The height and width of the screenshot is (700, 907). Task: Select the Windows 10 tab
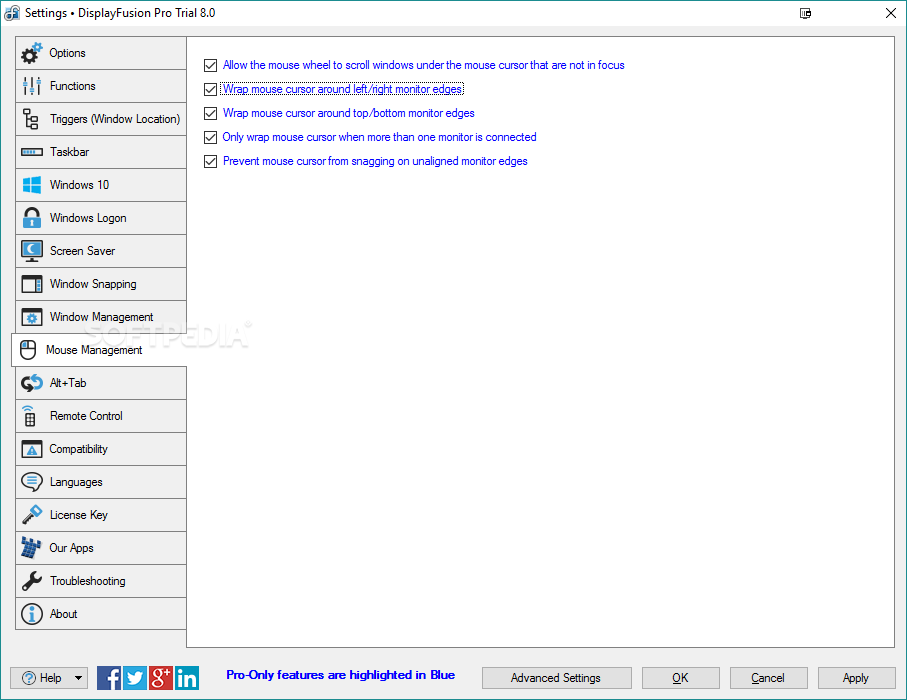101,185
